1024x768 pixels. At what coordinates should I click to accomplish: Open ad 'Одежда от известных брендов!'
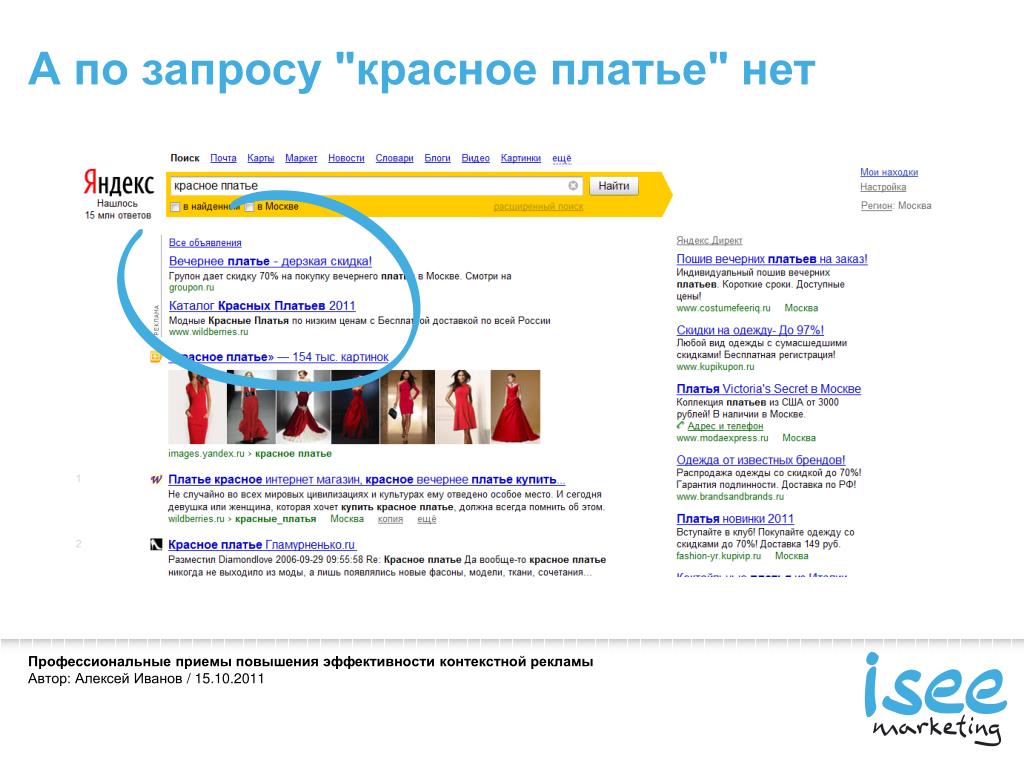point(761,460)
